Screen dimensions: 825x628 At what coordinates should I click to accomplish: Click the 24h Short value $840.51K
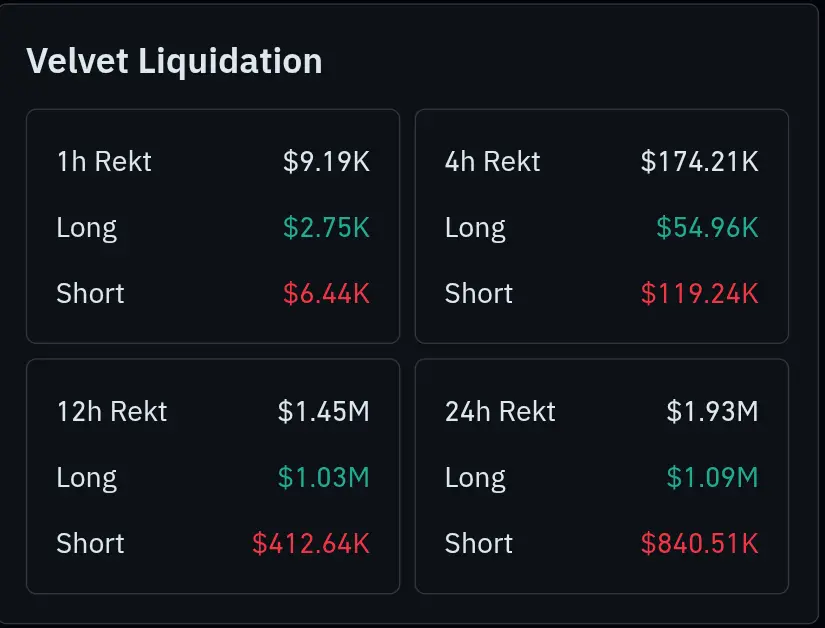[x=700, y=543]
